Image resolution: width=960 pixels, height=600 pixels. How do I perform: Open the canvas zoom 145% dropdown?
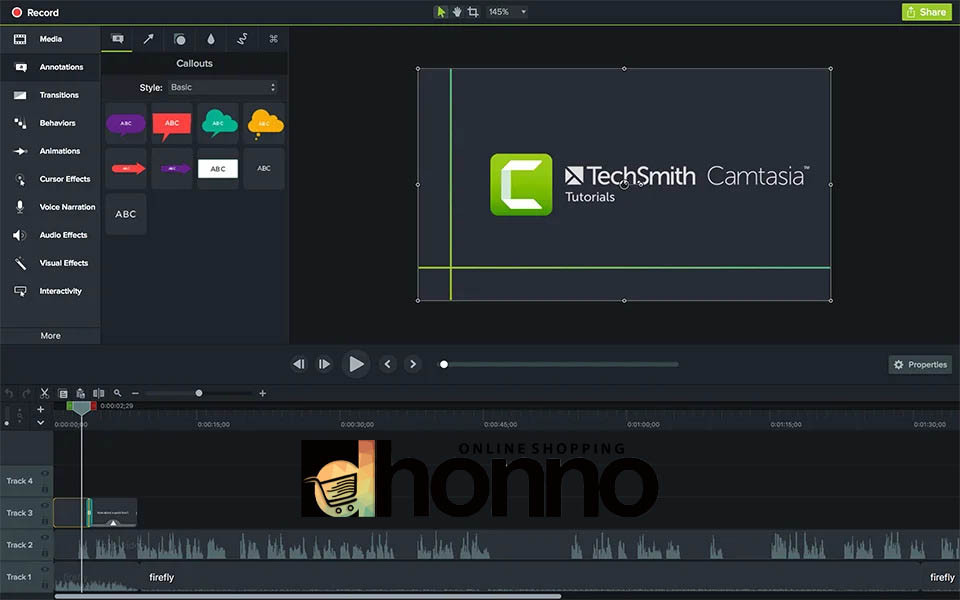click(x=507, y=12)
